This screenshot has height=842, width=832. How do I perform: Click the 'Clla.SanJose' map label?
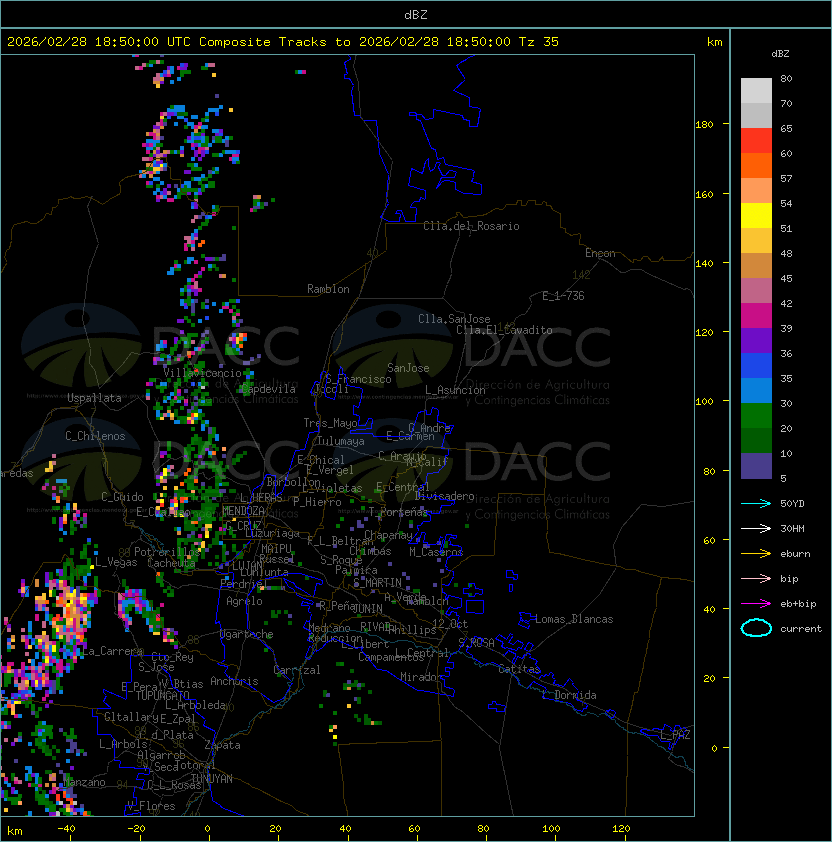pyautogui.click(x=454, y=319)
